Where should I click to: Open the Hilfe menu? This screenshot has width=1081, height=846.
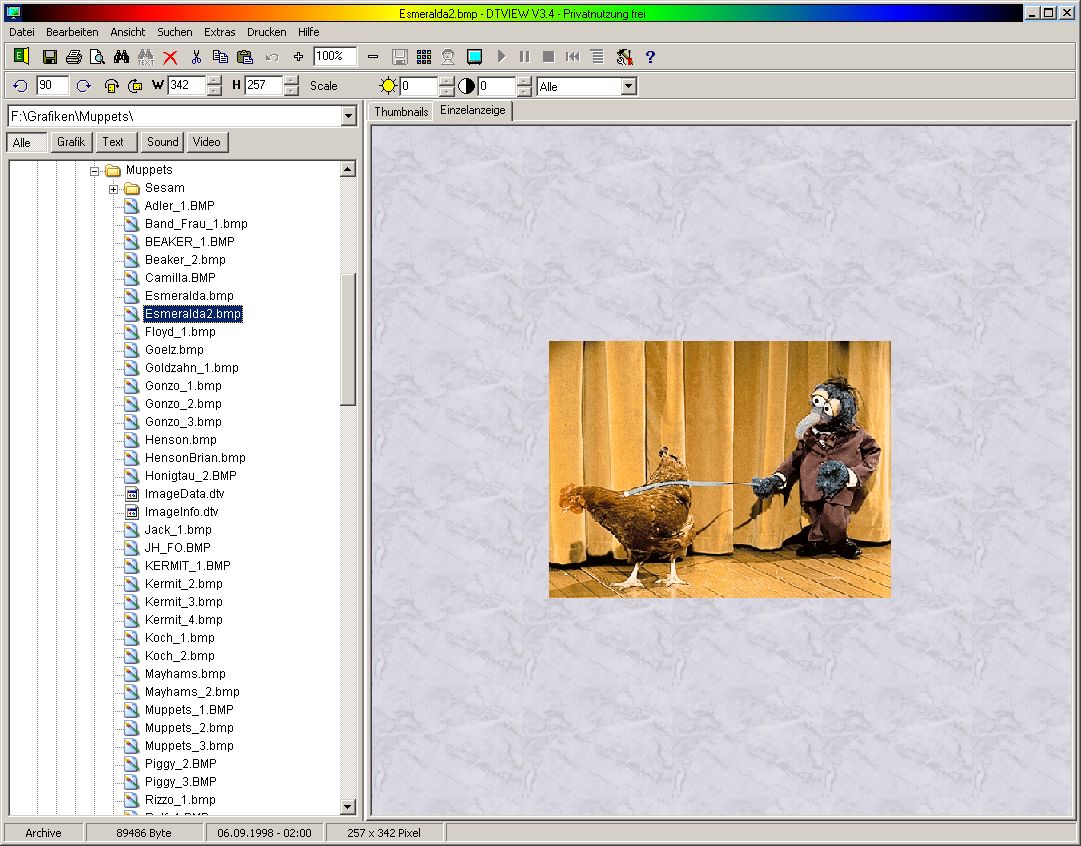click(308, 32)
